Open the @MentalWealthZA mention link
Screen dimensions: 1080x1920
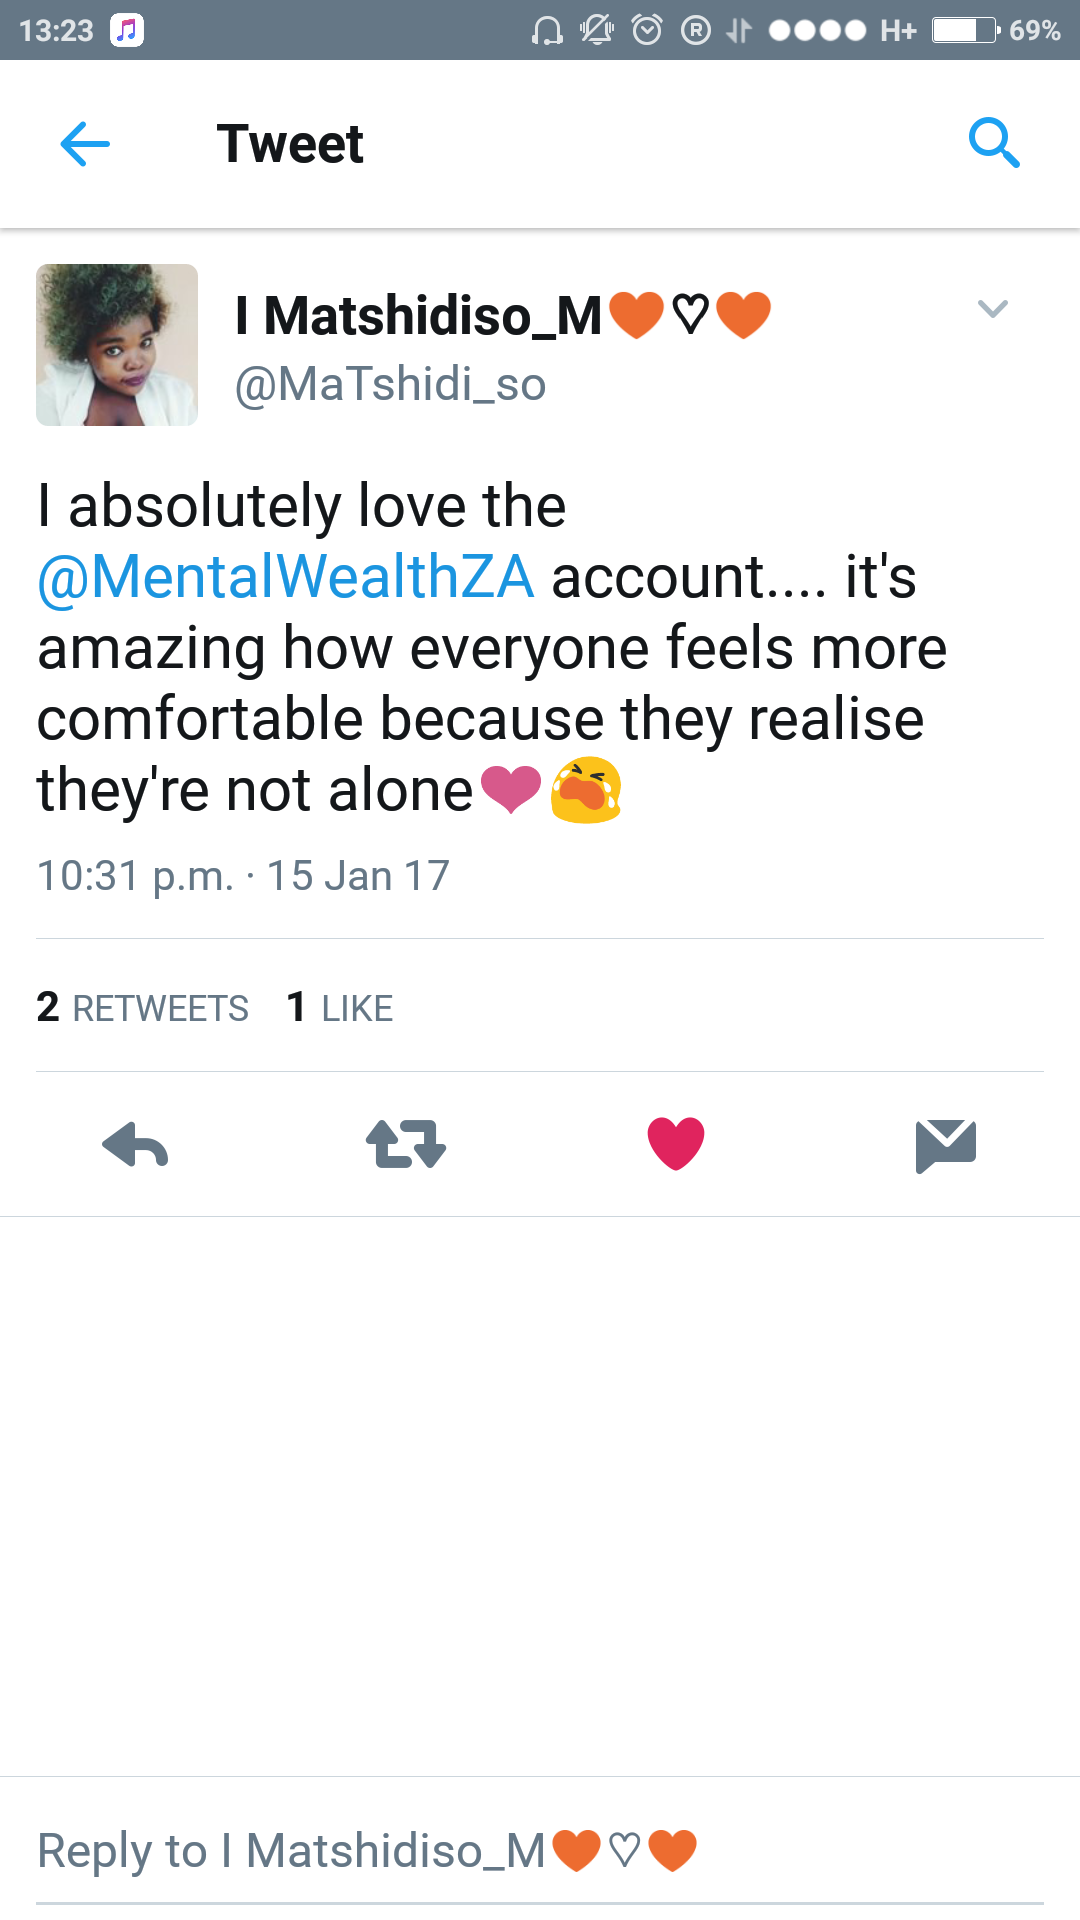tap(286, 577)
